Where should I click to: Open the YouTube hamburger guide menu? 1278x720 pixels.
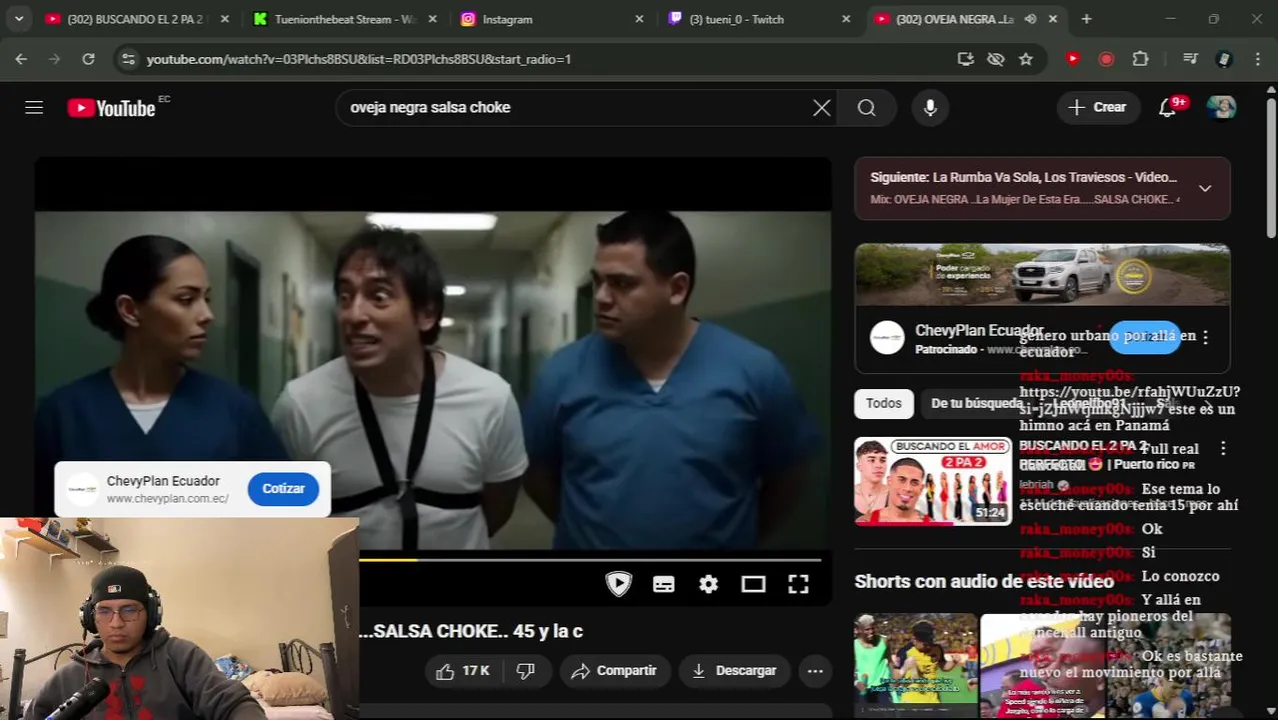[34, 108]
